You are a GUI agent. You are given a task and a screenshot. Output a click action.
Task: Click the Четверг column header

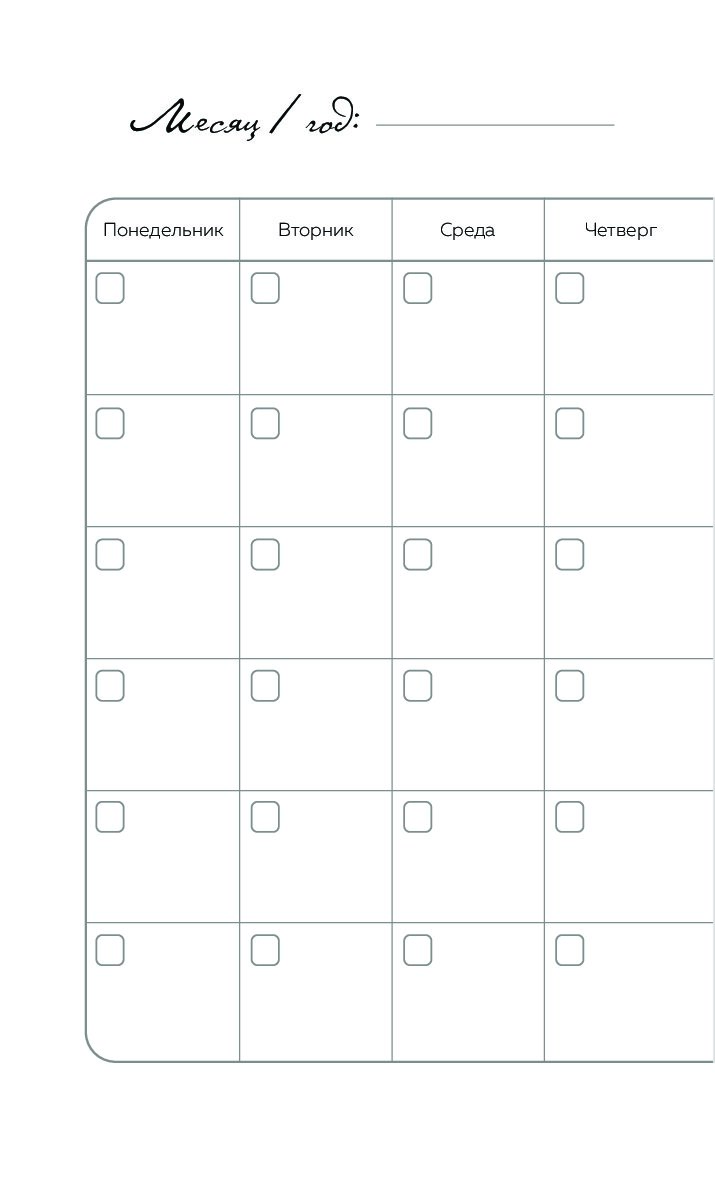621,230
